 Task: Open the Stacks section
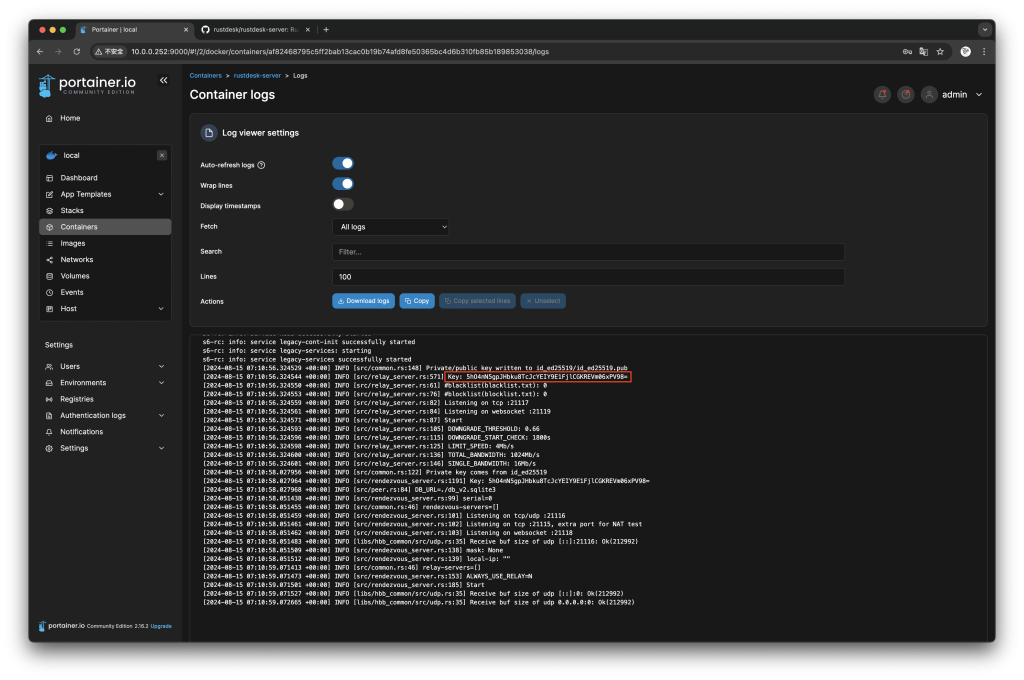tap(69, 210)
